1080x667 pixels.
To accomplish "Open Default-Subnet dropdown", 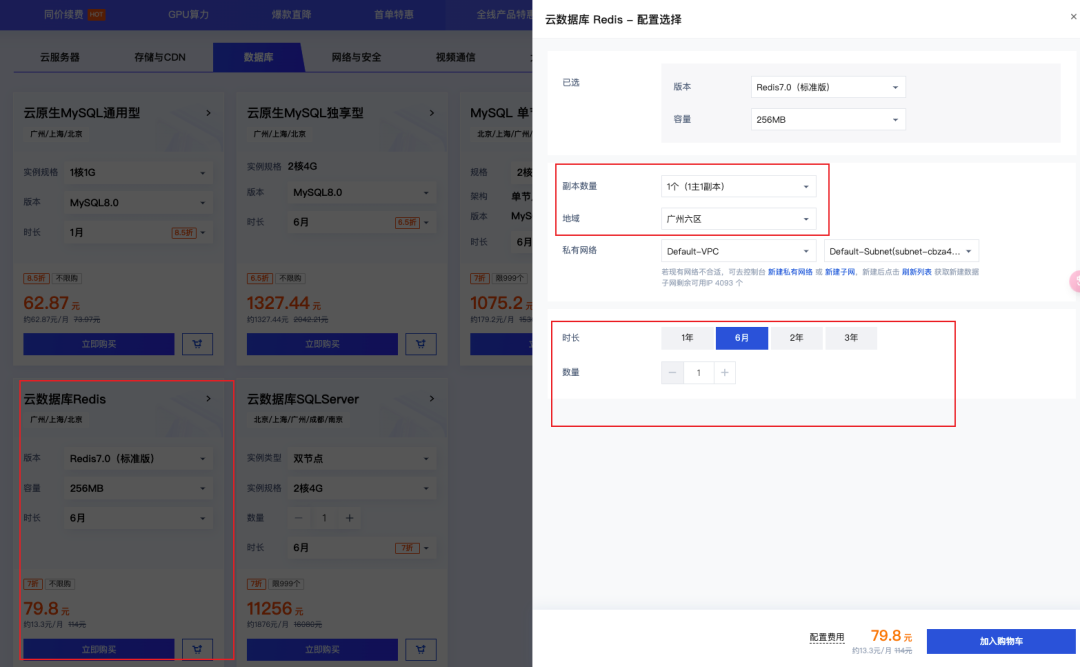I will coord(901,251).
